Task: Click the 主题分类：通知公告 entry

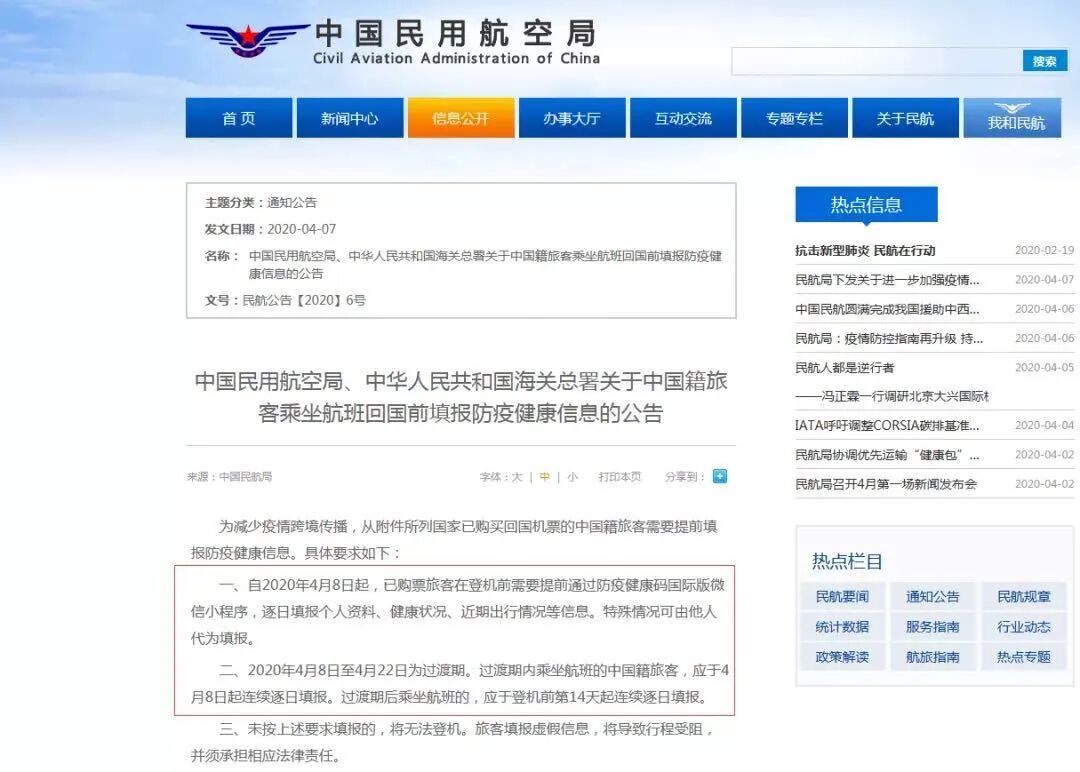Action: (260, 202)
